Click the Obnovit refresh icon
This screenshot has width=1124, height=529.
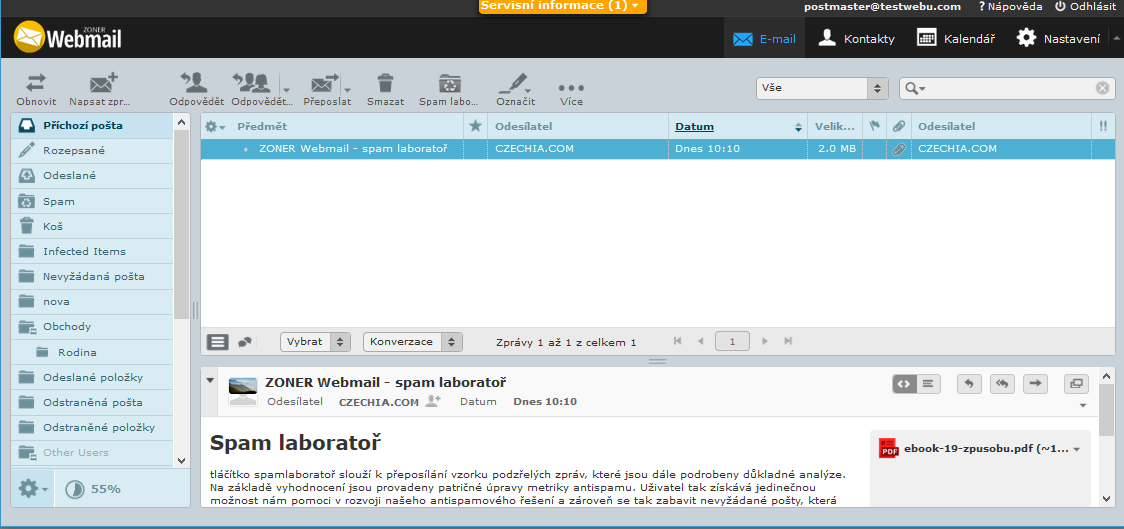pyautogui.click(x=36, y=84)
